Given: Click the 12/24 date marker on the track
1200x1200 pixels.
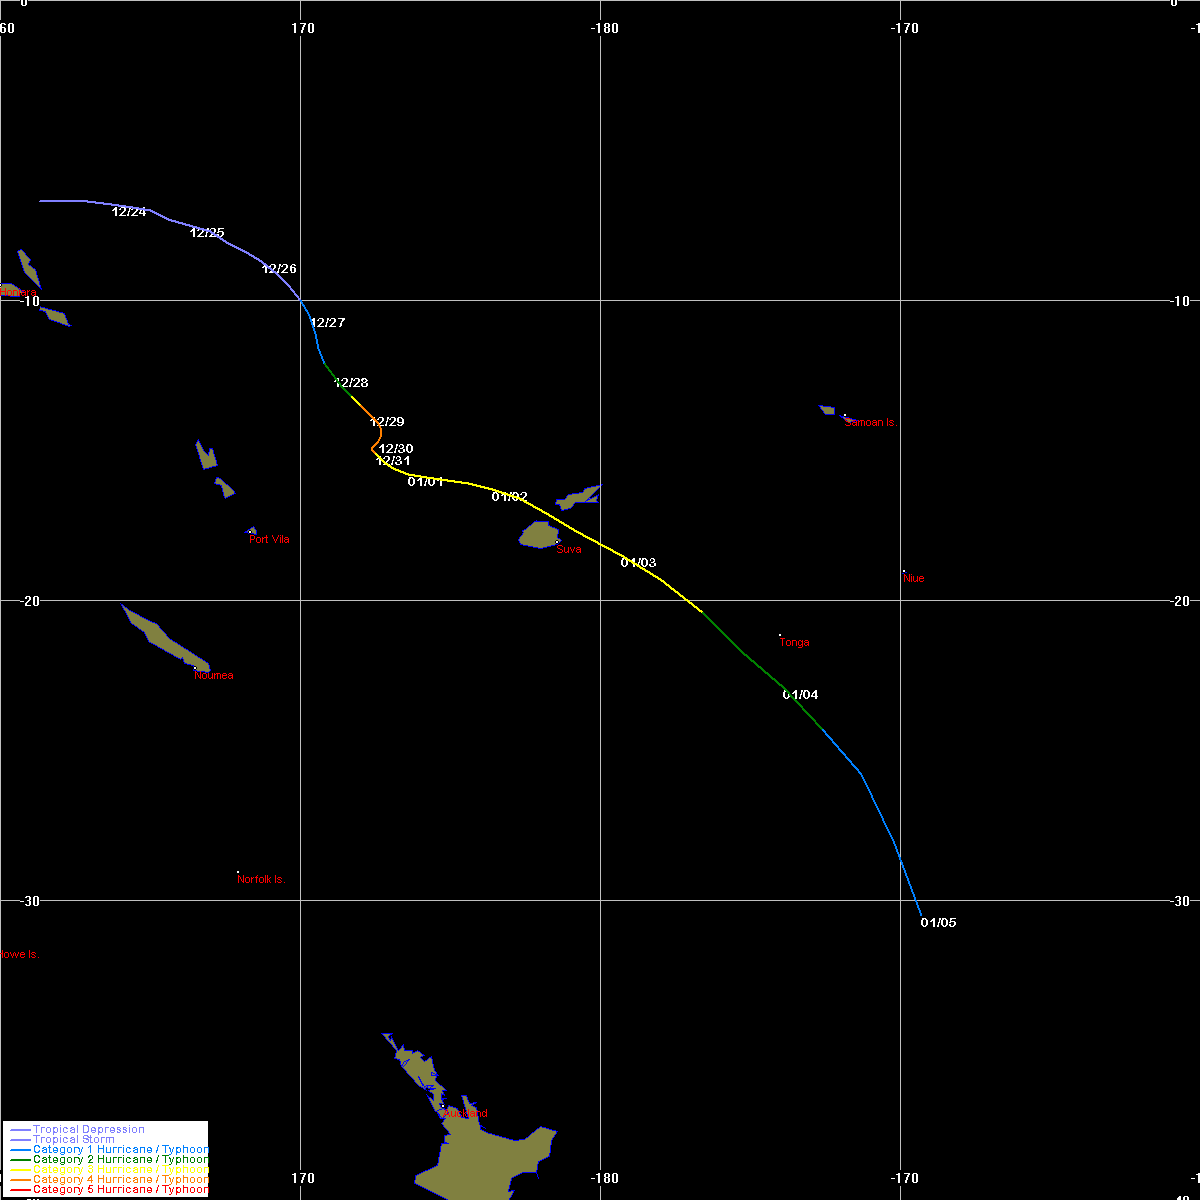Looking at the screenshot, I should pos(129,212).
